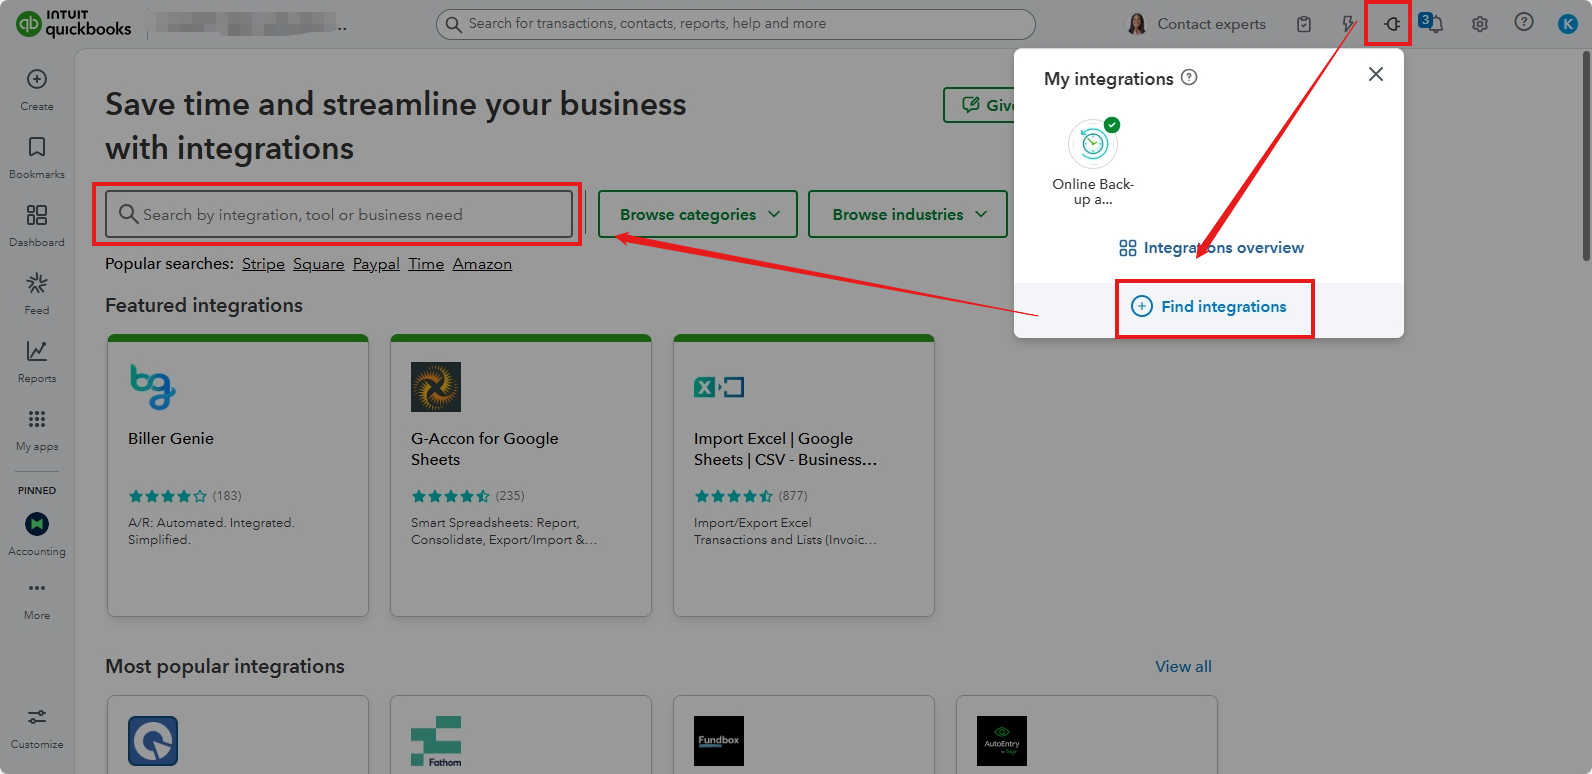Open Bookmarks in the sidebar
The width and height of the screenshot is (1592, 774).
(x=37, y=158)
